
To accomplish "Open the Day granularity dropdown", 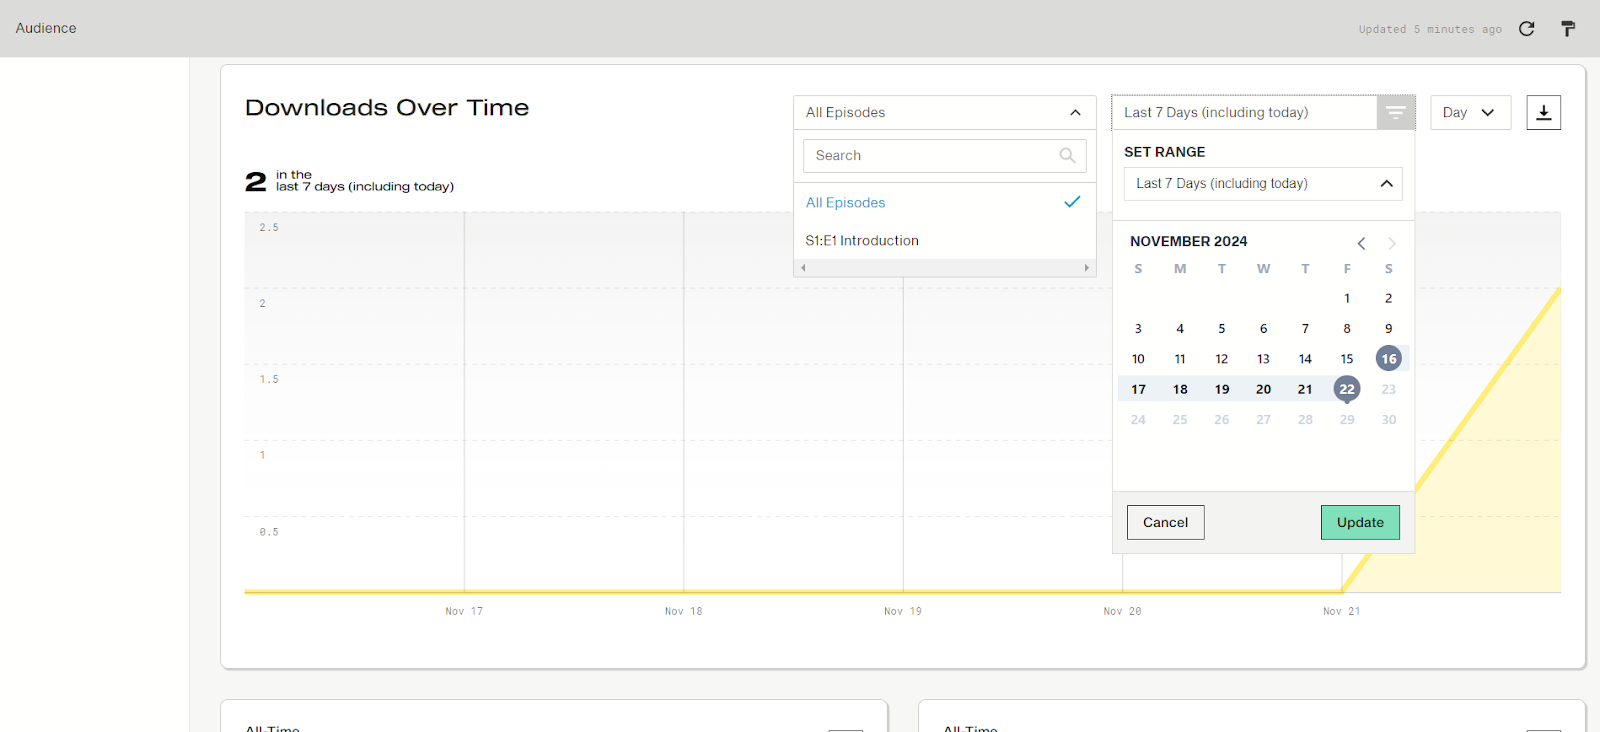I will pos(1470,113).
